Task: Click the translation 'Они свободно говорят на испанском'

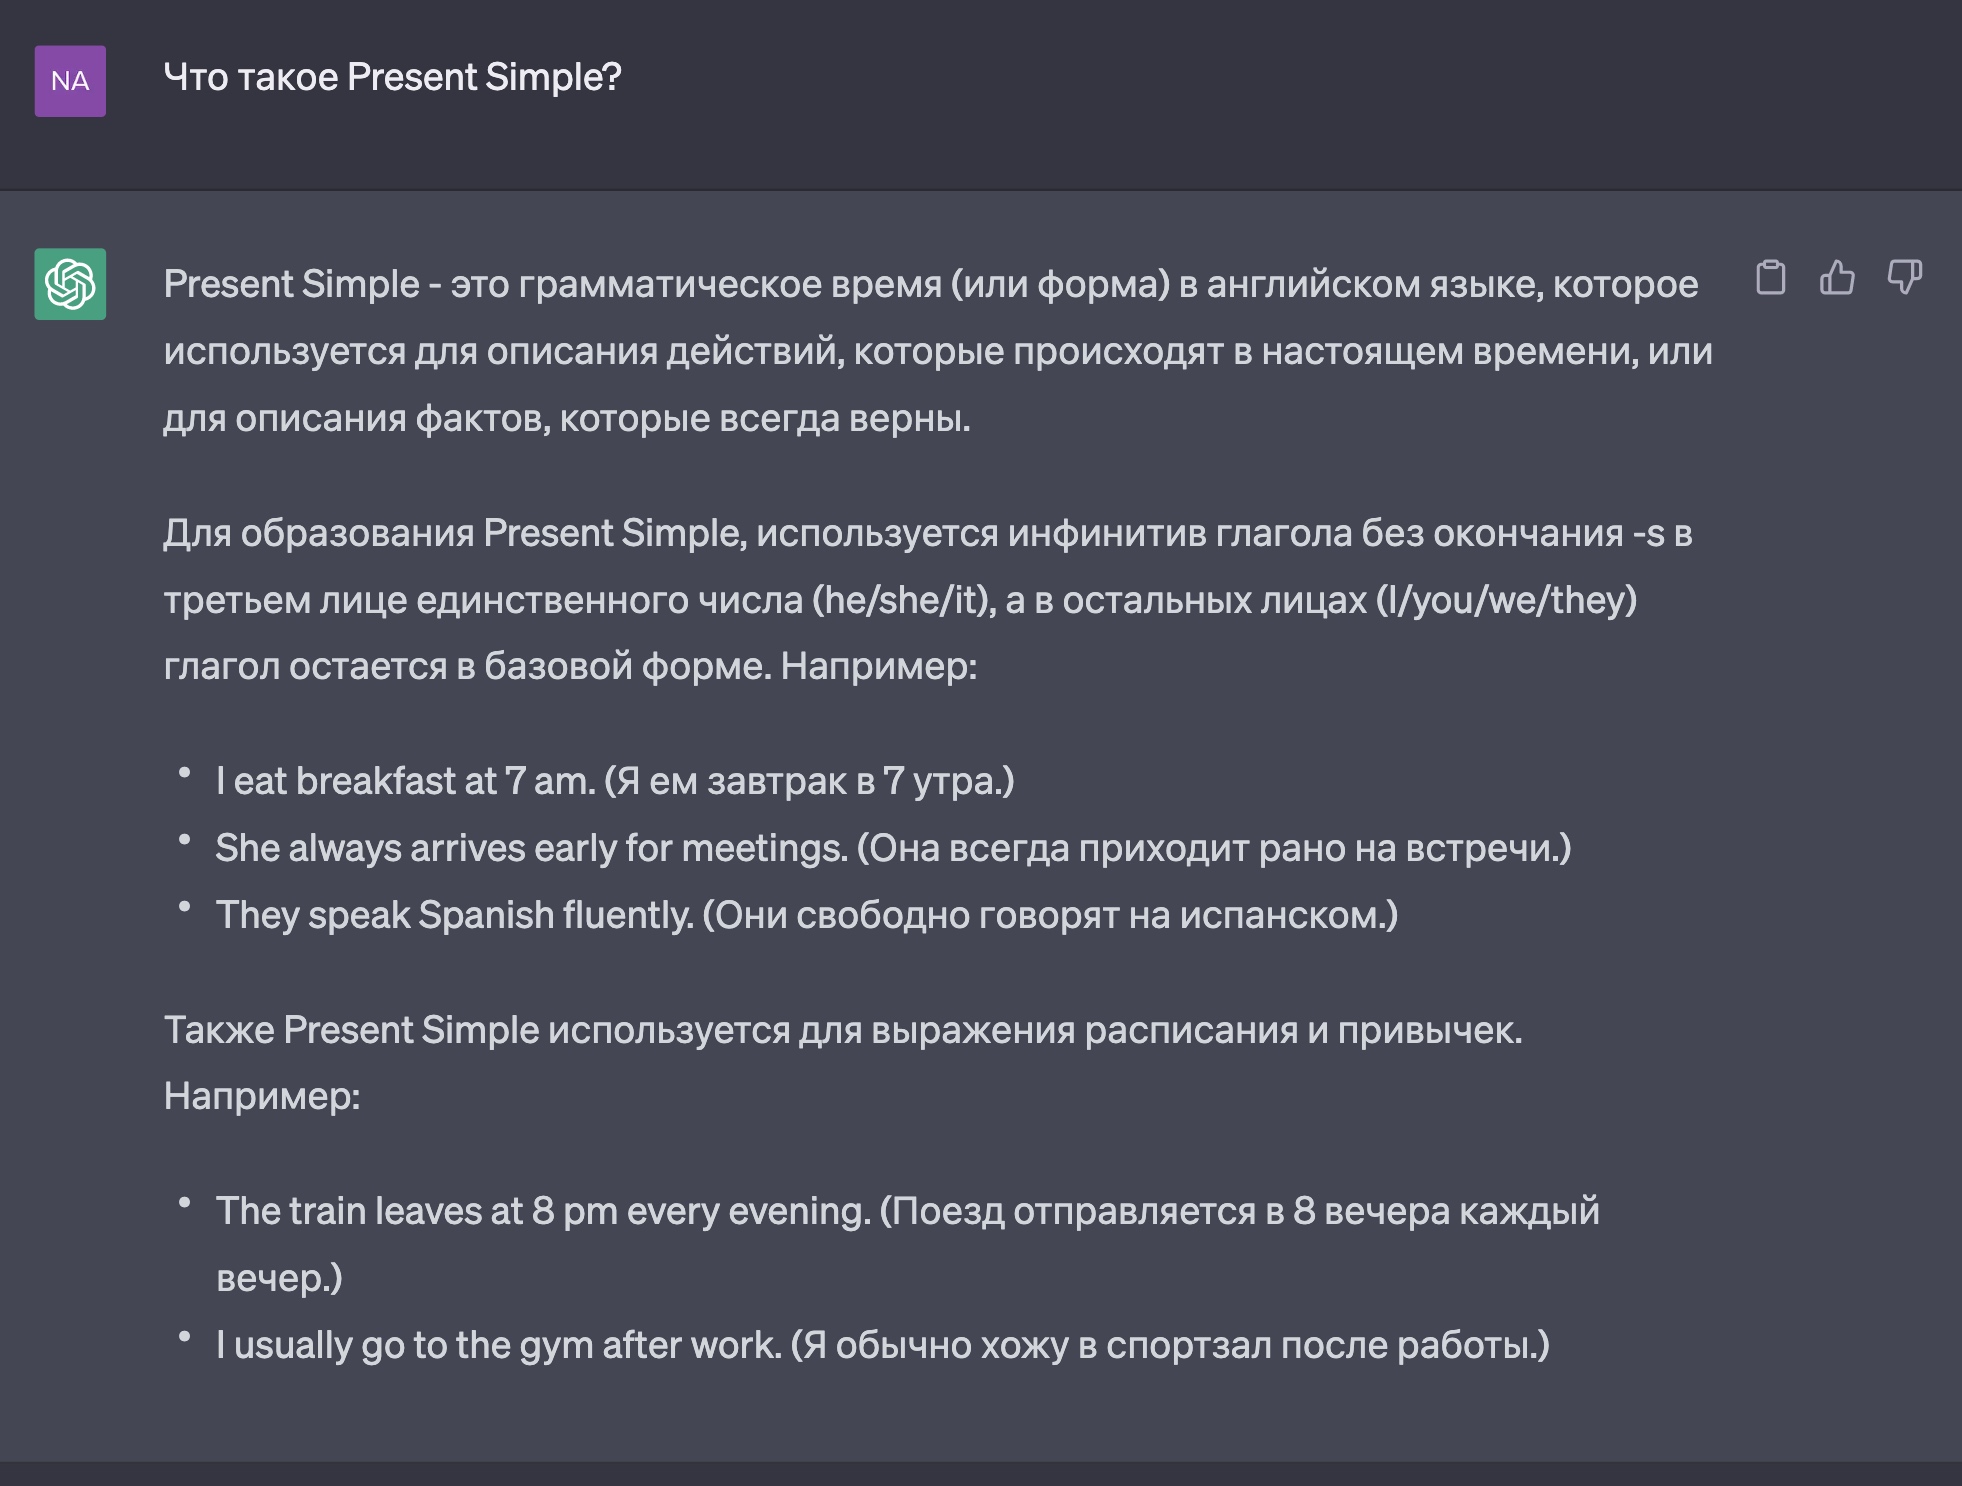Action: (x=1050, y=915)
